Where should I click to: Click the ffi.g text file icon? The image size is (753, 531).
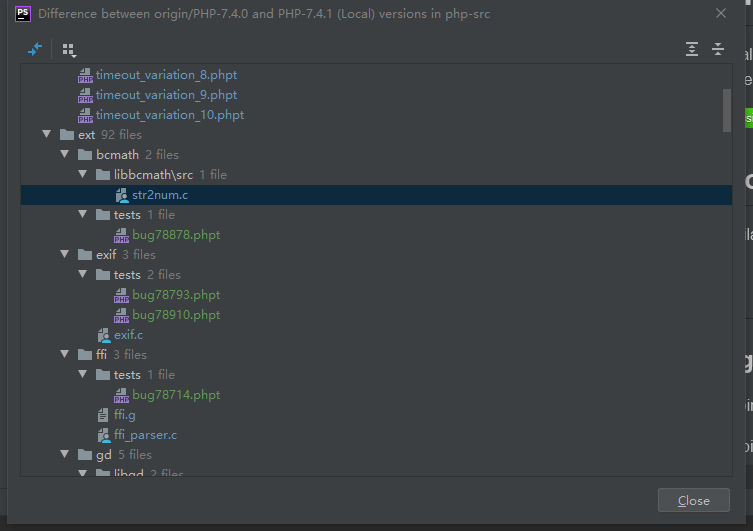[103, 415]
